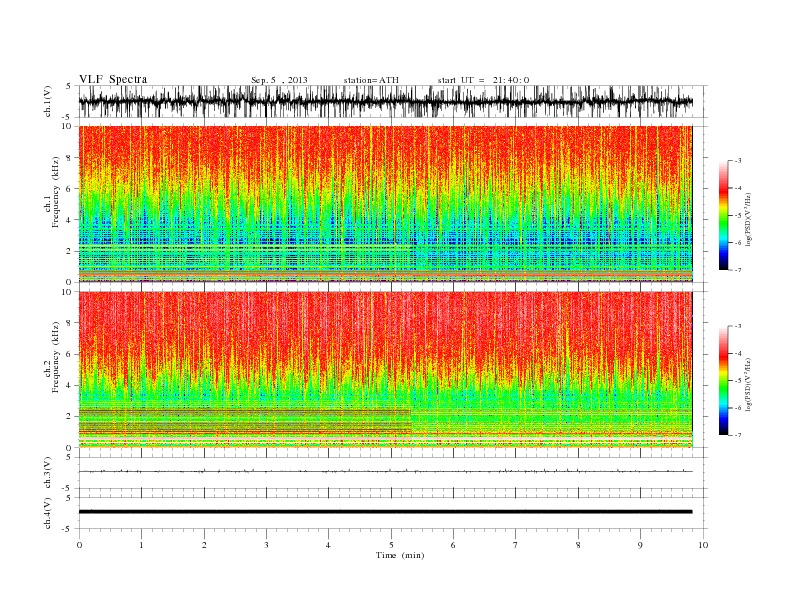This screenshot has width=792, height=612.
Task: Click the thick ch.4 voltage trace
Action: 385,512
